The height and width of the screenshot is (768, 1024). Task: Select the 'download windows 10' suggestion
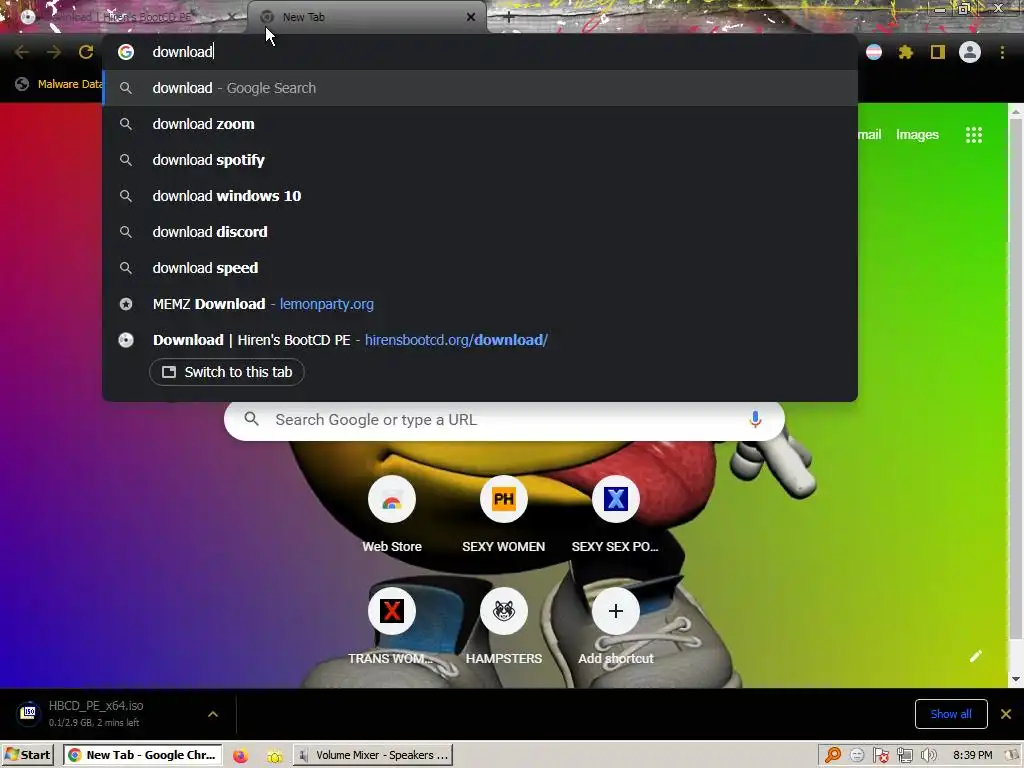[x=480, y=196]
